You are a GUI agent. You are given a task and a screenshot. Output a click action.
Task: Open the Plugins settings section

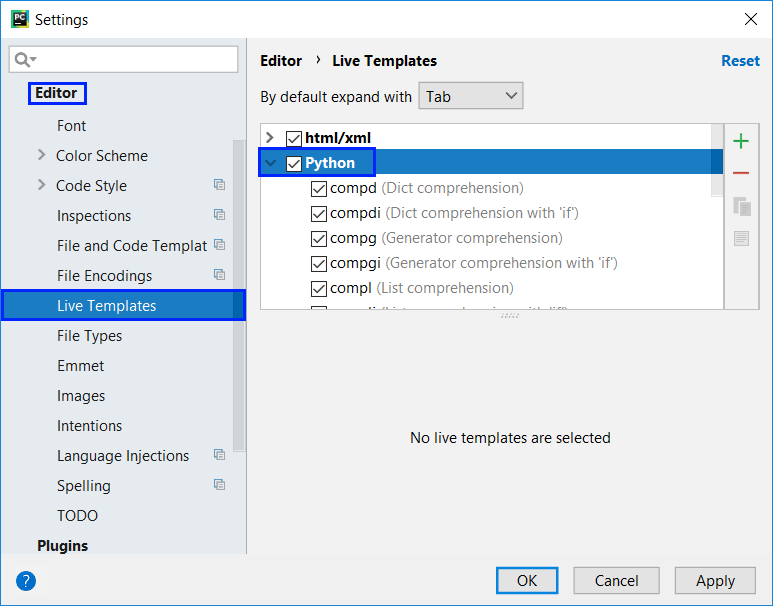point(62,546)
